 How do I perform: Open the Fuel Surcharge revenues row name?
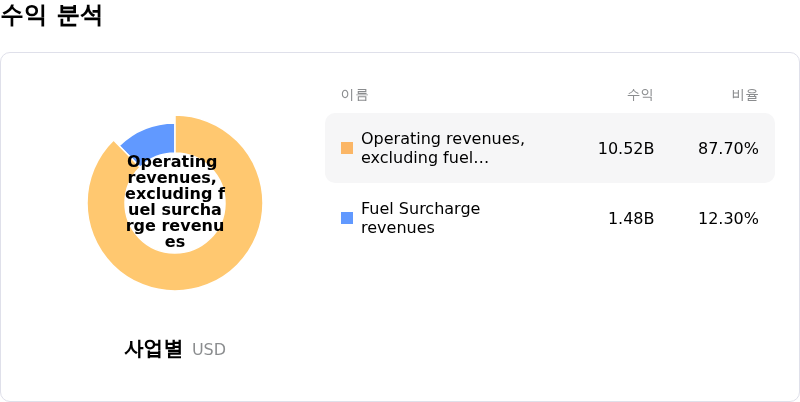click(x=420, y=218)
